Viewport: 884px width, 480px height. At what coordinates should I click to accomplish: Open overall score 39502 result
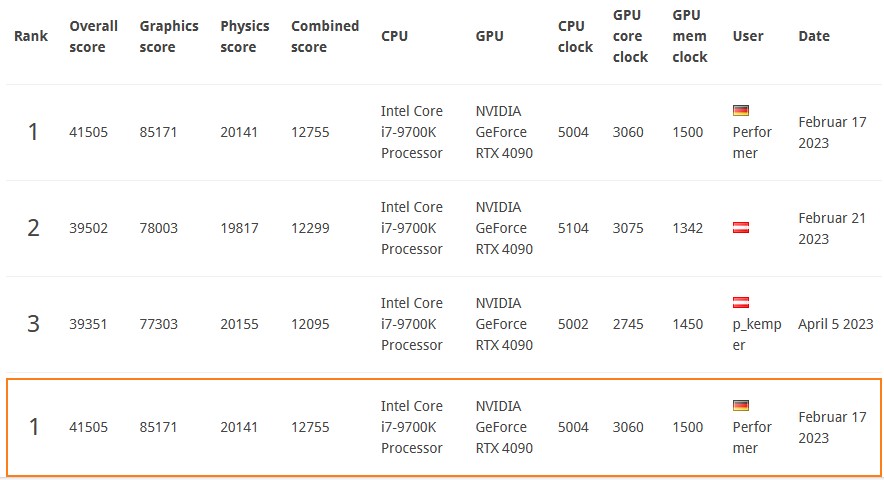(89, 228)
